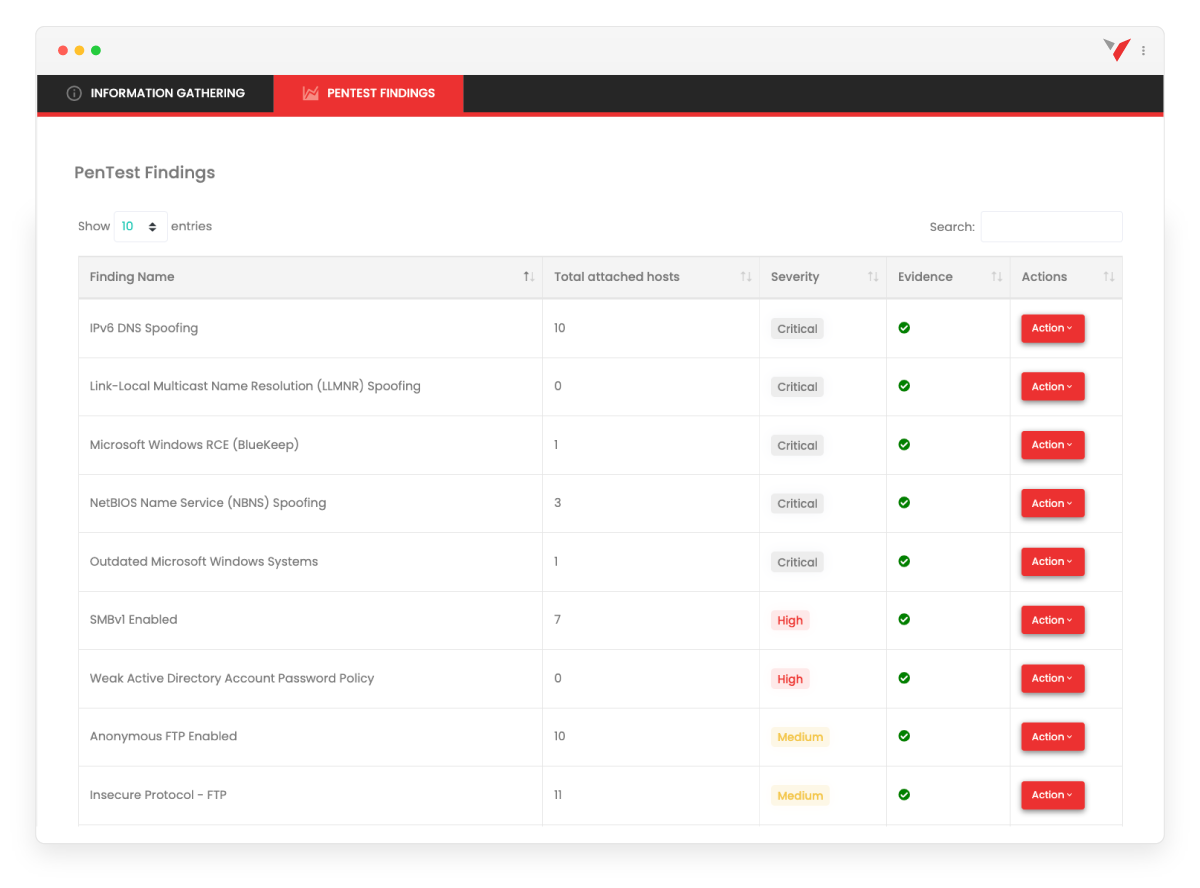Click evidence checkmark for LLMNR Spoofing row
The image size is (1200, 888).
click(x=904, y=386)
